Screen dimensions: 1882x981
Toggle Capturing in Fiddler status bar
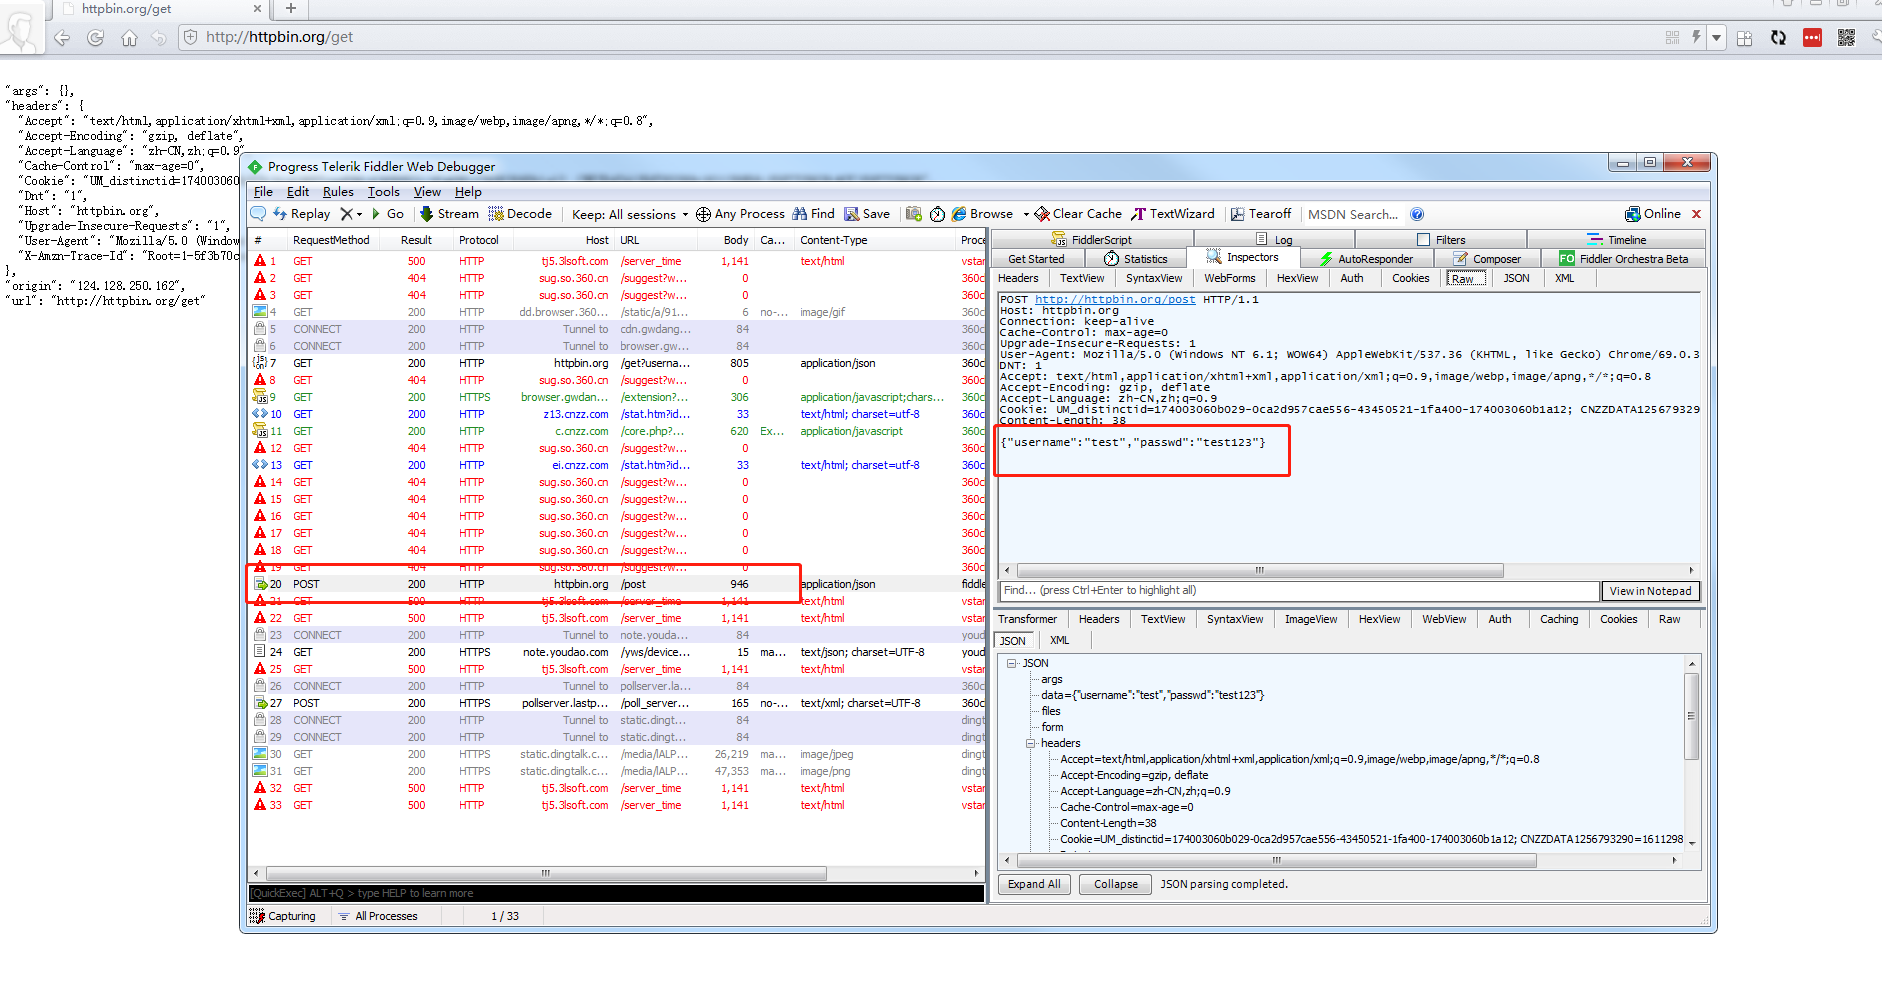pyautogui.click(x=283, y=916)
